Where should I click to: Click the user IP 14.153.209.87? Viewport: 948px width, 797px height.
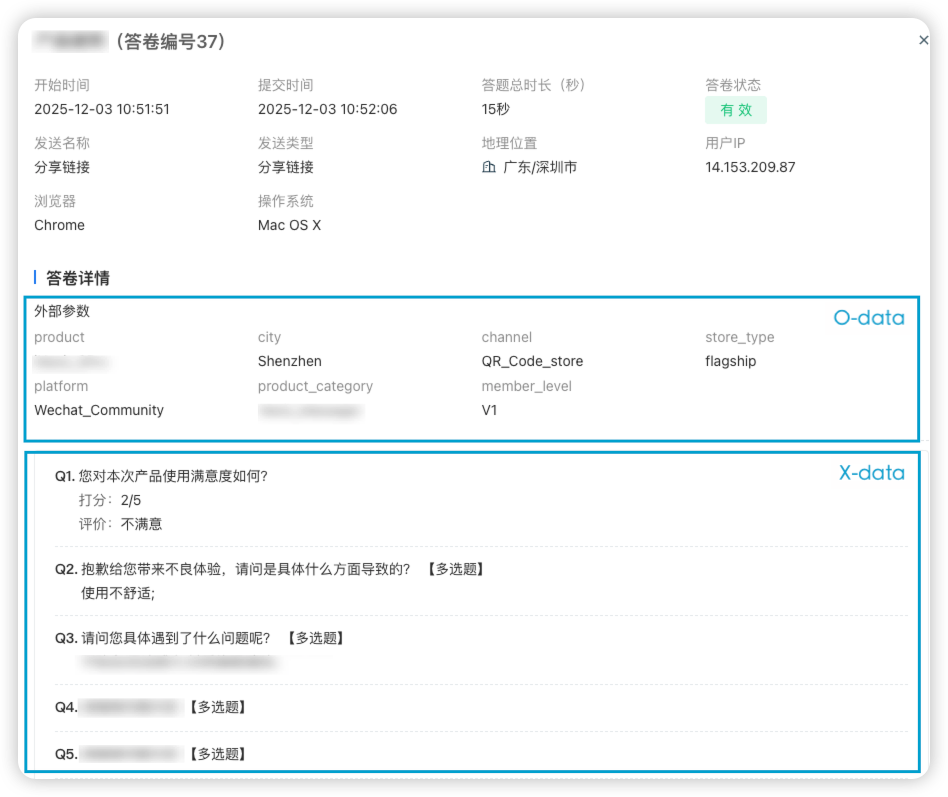(x=751, y=167)
